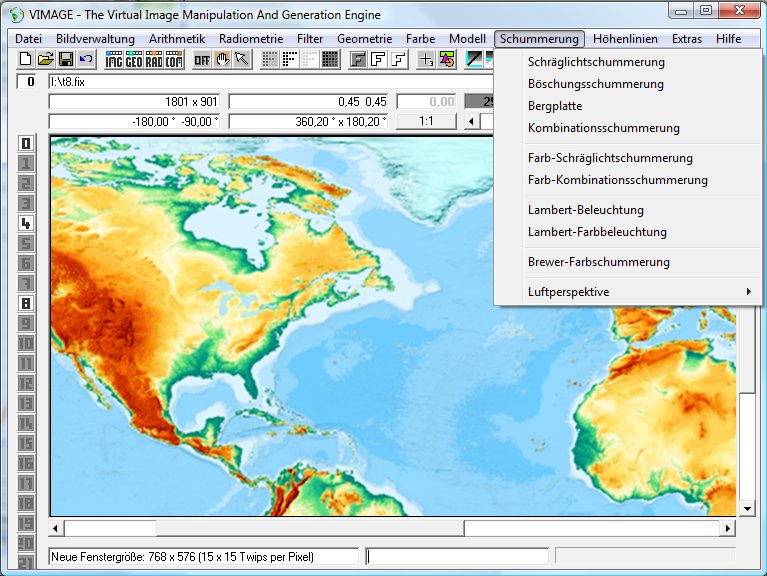Click the 1:1 zoom button
767x576 pixels.
(x=426, y=121)
